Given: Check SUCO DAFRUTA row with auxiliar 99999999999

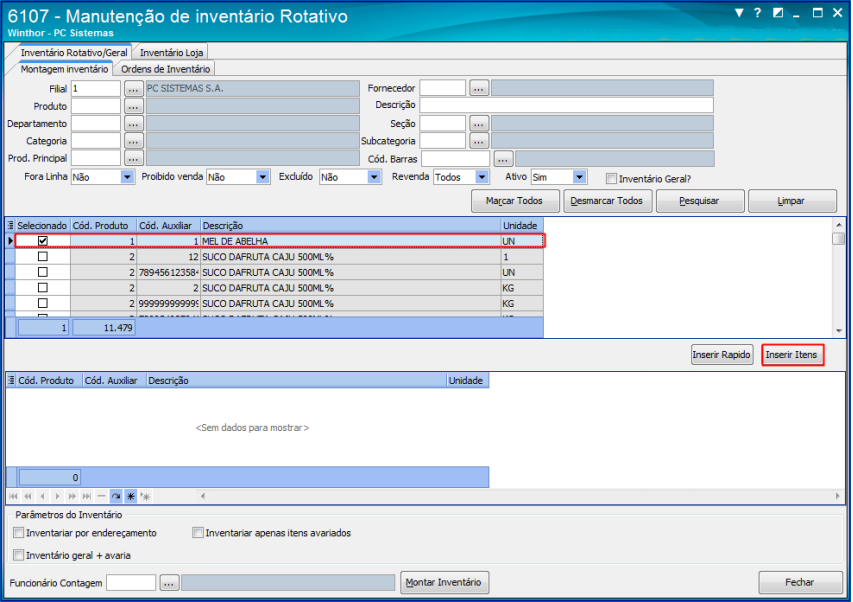Looking at the screenshot, I should coord(43,303).
